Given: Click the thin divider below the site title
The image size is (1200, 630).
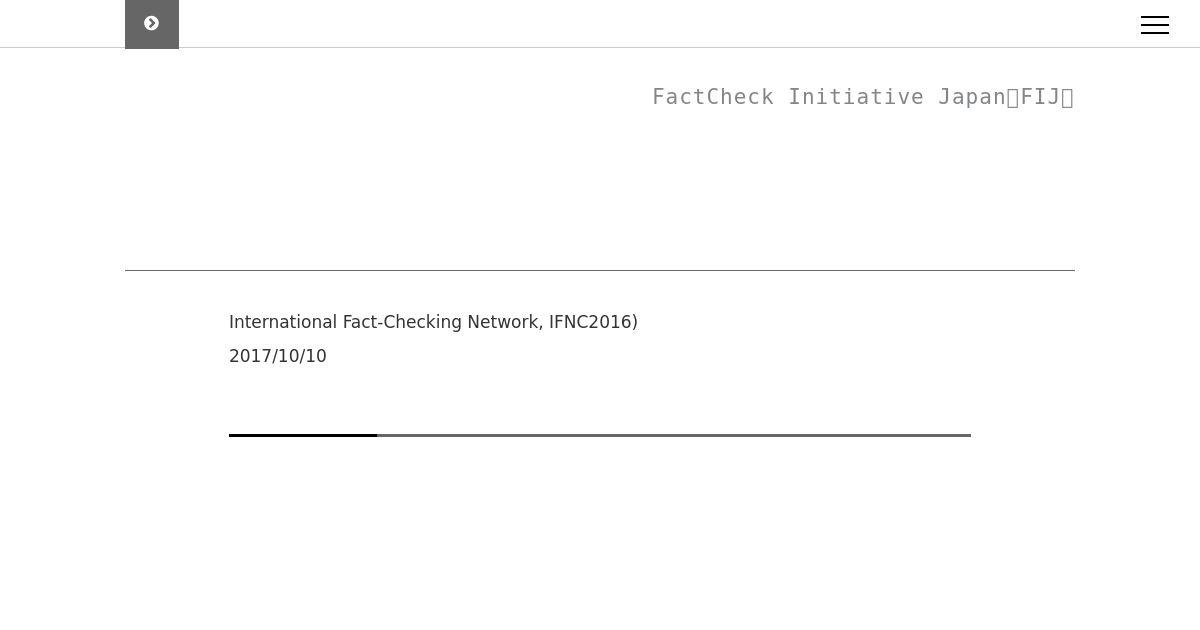Looking at the screenshot, I should tap(600, 270).
